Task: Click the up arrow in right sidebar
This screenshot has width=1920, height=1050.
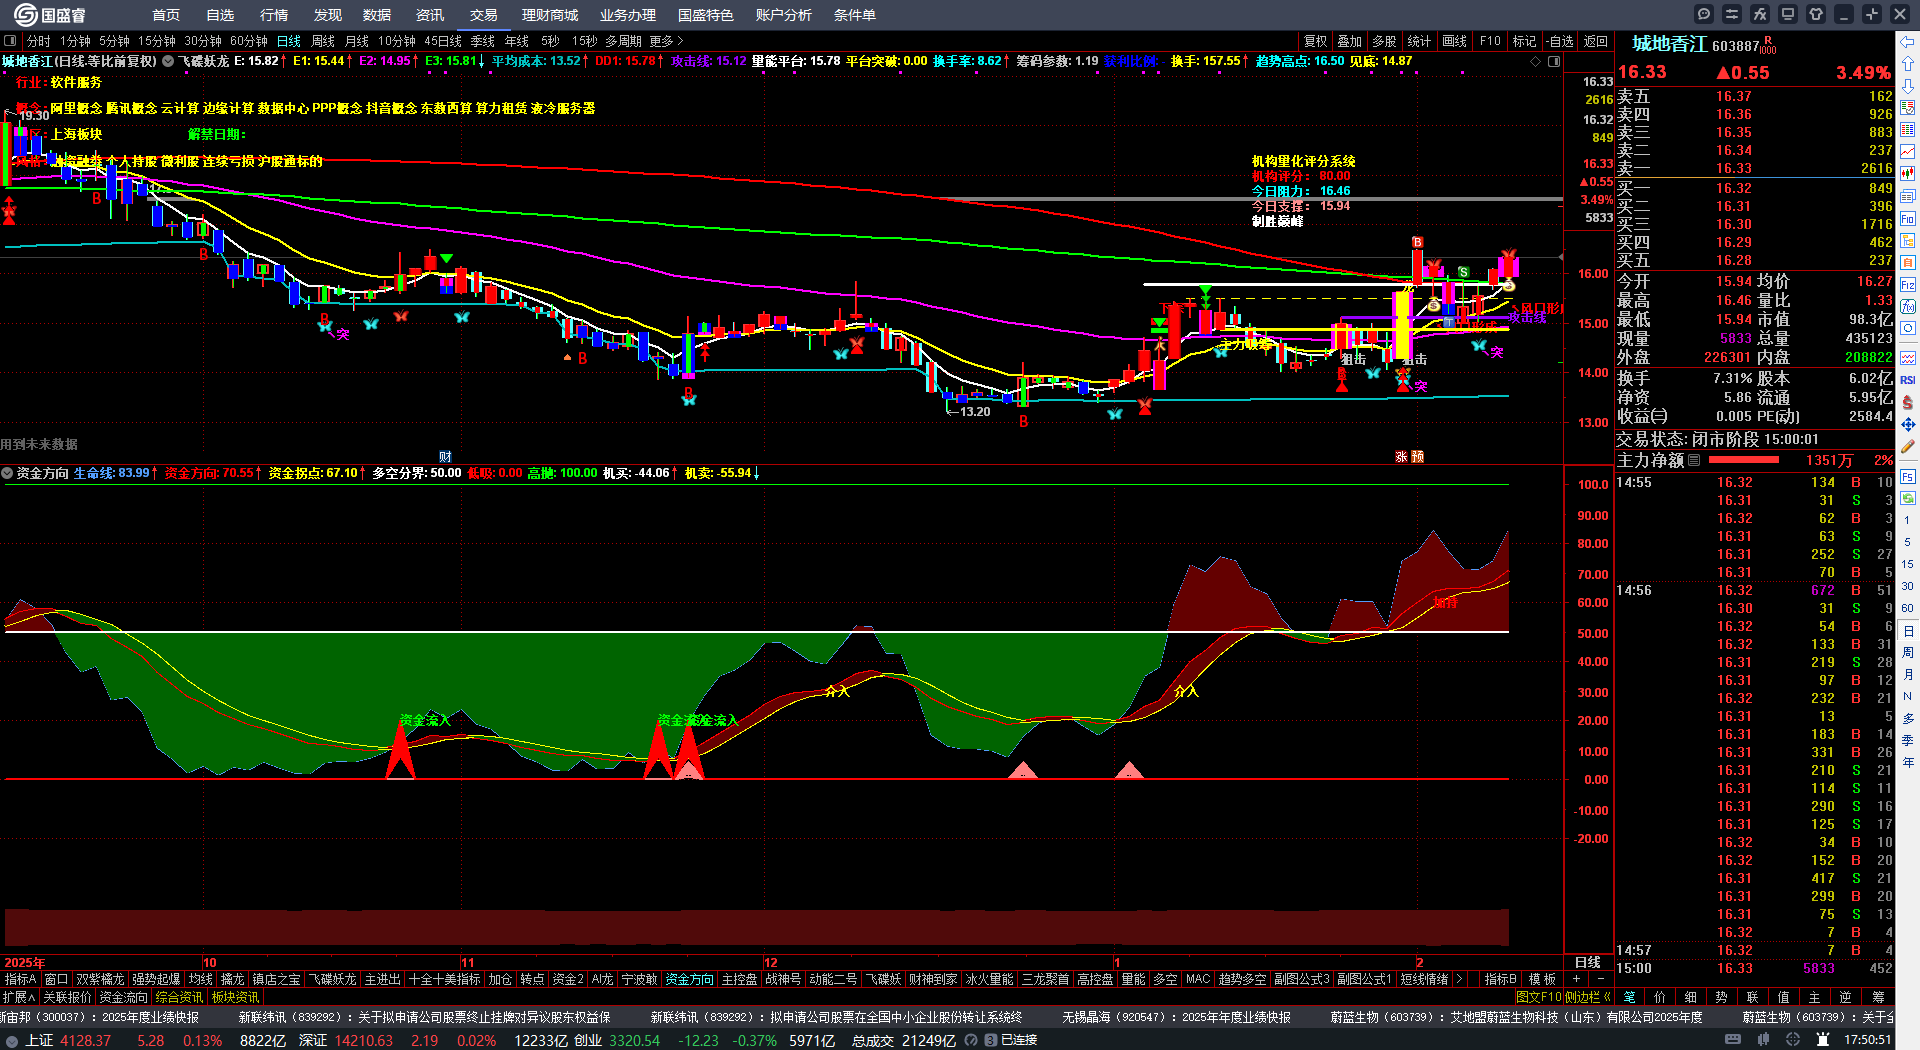Action: pos(1908,64)
